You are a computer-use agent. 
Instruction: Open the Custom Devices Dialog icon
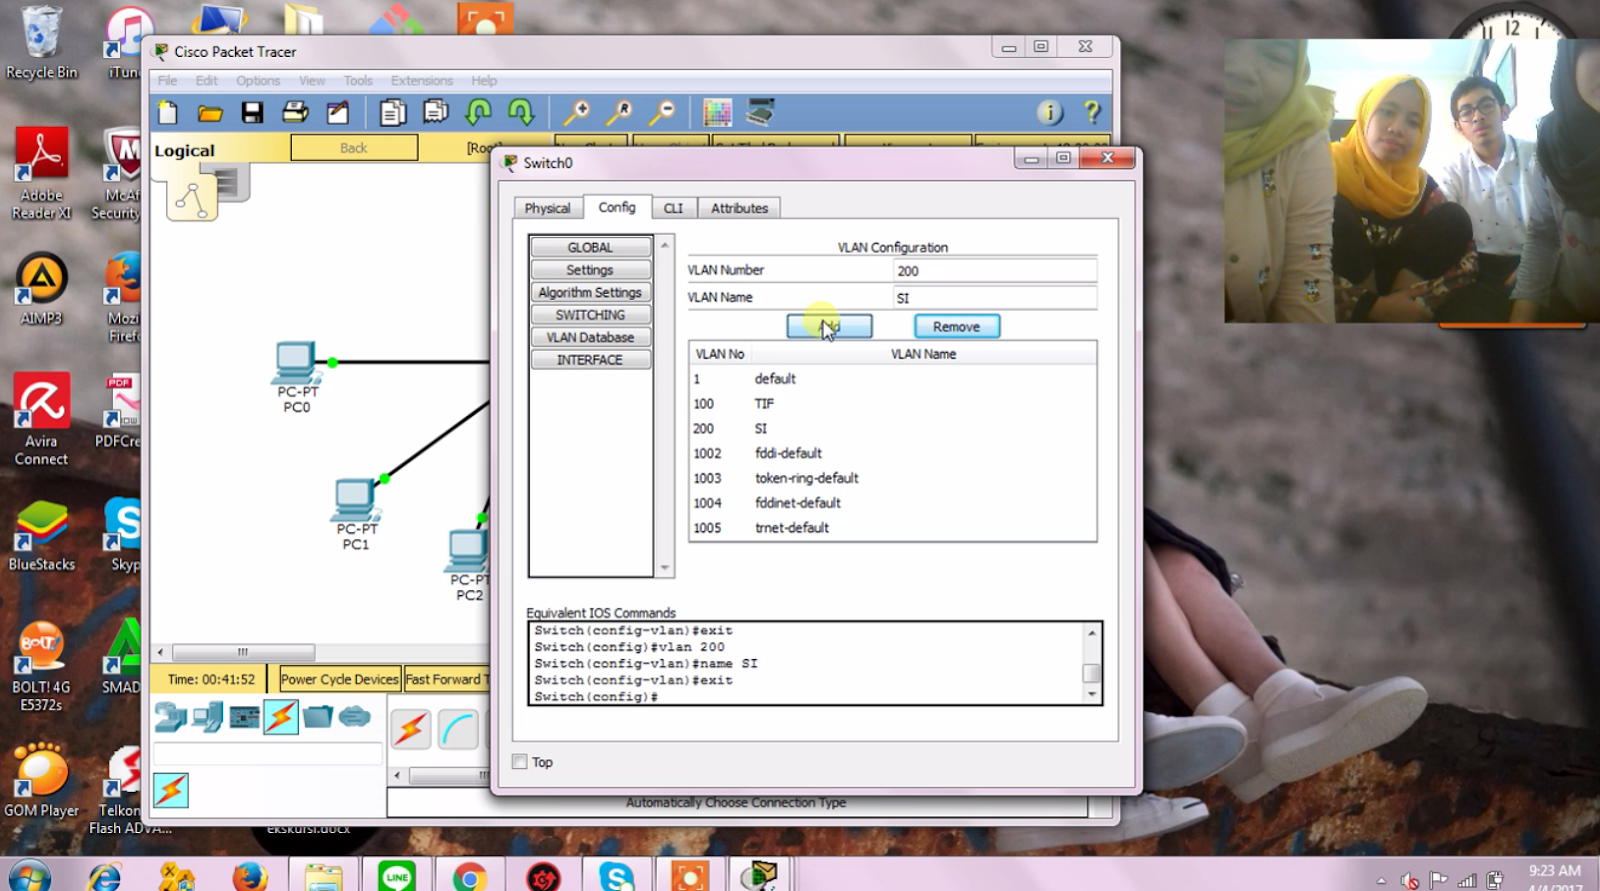(760, 113)
